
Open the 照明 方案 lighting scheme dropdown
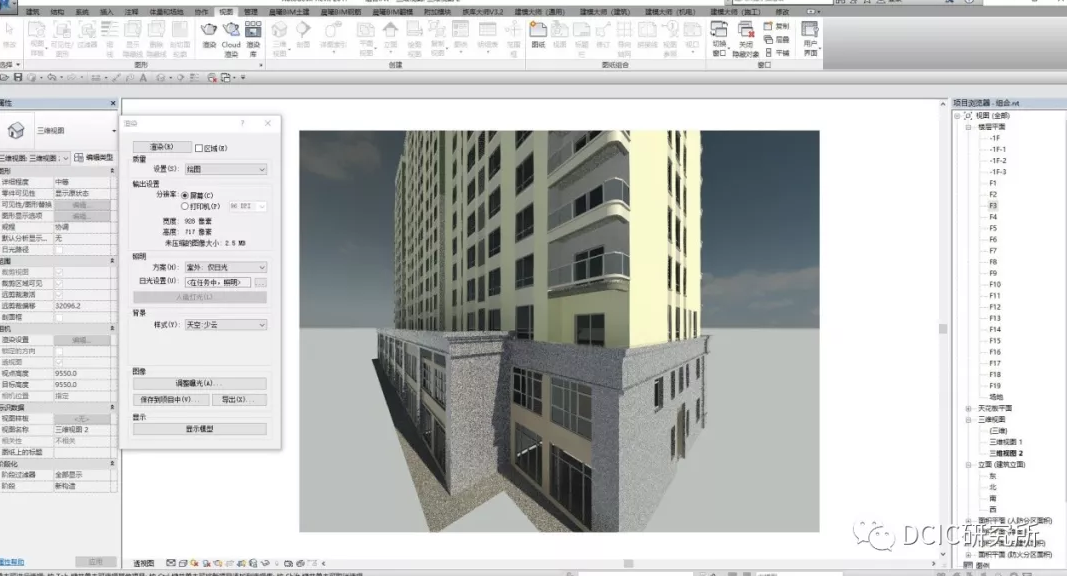(x=225, y=267)
